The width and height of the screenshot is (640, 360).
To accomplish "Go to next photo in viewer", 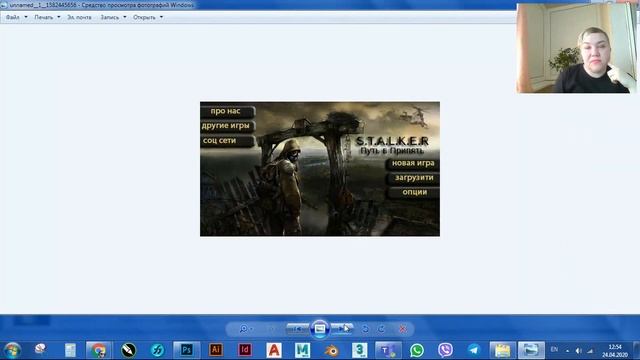I will pyautogui.click(x=341, y=329).
